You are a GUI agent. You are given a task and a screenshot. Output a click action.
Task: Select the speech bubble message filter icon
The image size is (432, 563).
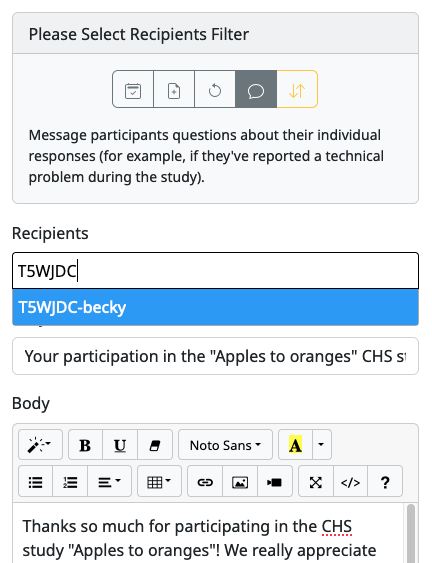coord(256,89)
